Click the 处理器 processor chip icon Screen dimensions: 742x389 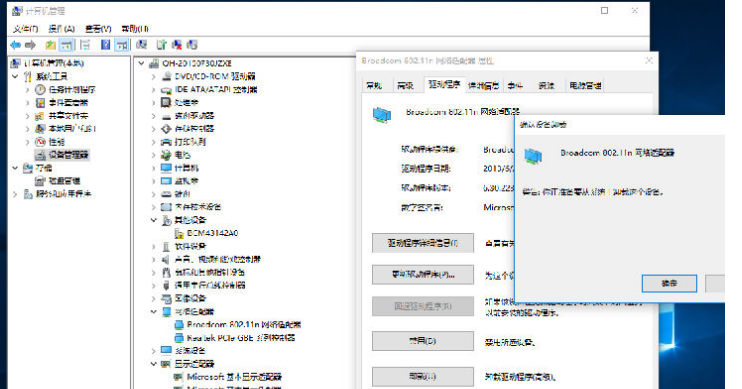tap(166, 102)
